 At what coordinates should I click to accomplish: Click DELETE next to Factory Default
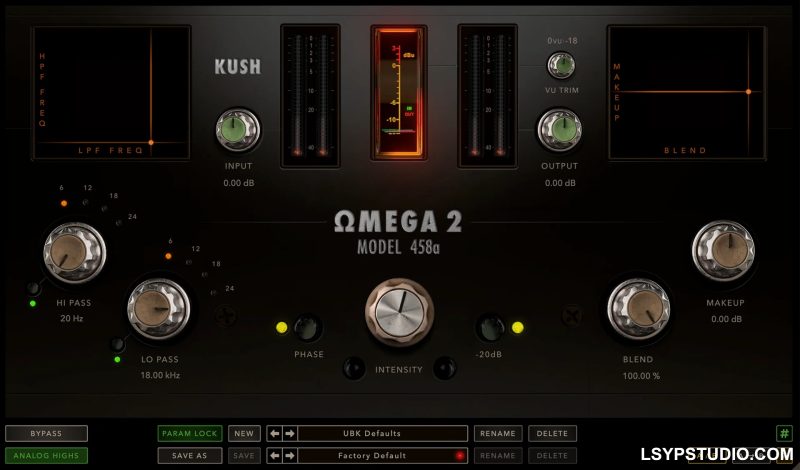552,455
